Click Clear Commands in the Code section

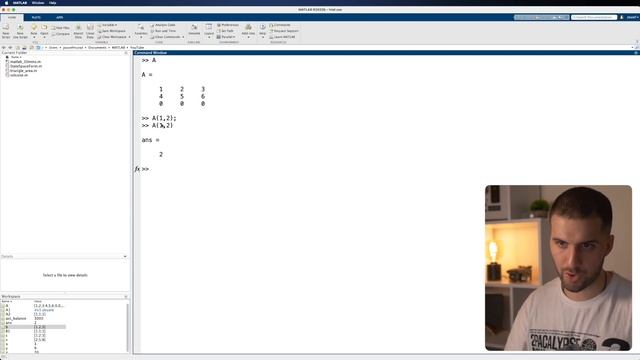tap(167, 37)
